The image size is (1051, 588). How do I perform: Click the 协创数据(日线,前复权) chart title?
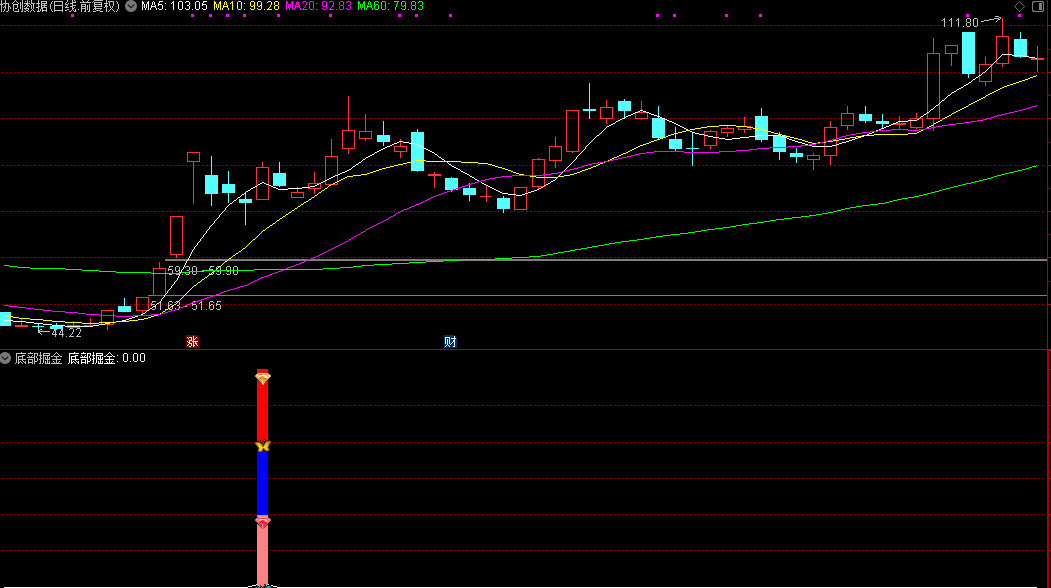tap(60, 6)
